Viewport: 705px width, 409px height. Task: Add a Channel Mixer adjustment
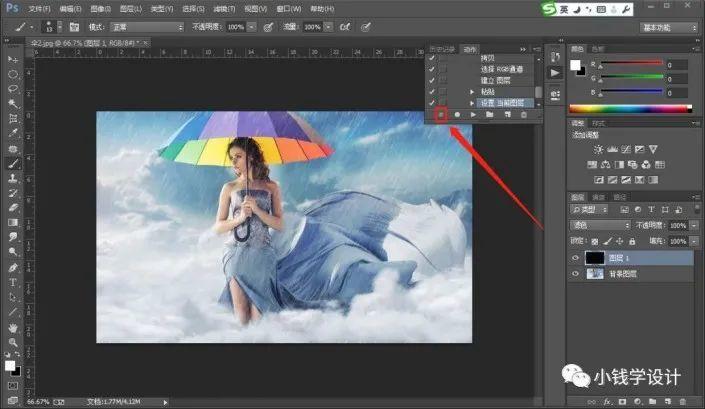(x=646, y=164)
